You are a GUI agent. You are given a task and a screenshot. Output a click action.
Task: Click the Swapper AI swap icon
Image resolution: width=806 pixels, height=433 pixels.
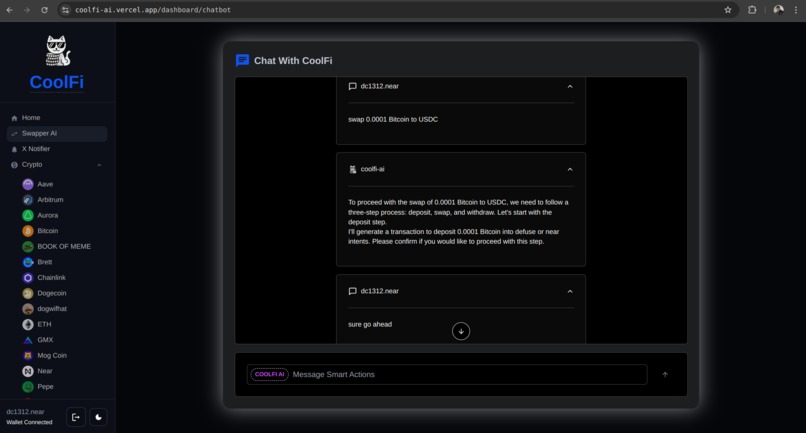14,134
